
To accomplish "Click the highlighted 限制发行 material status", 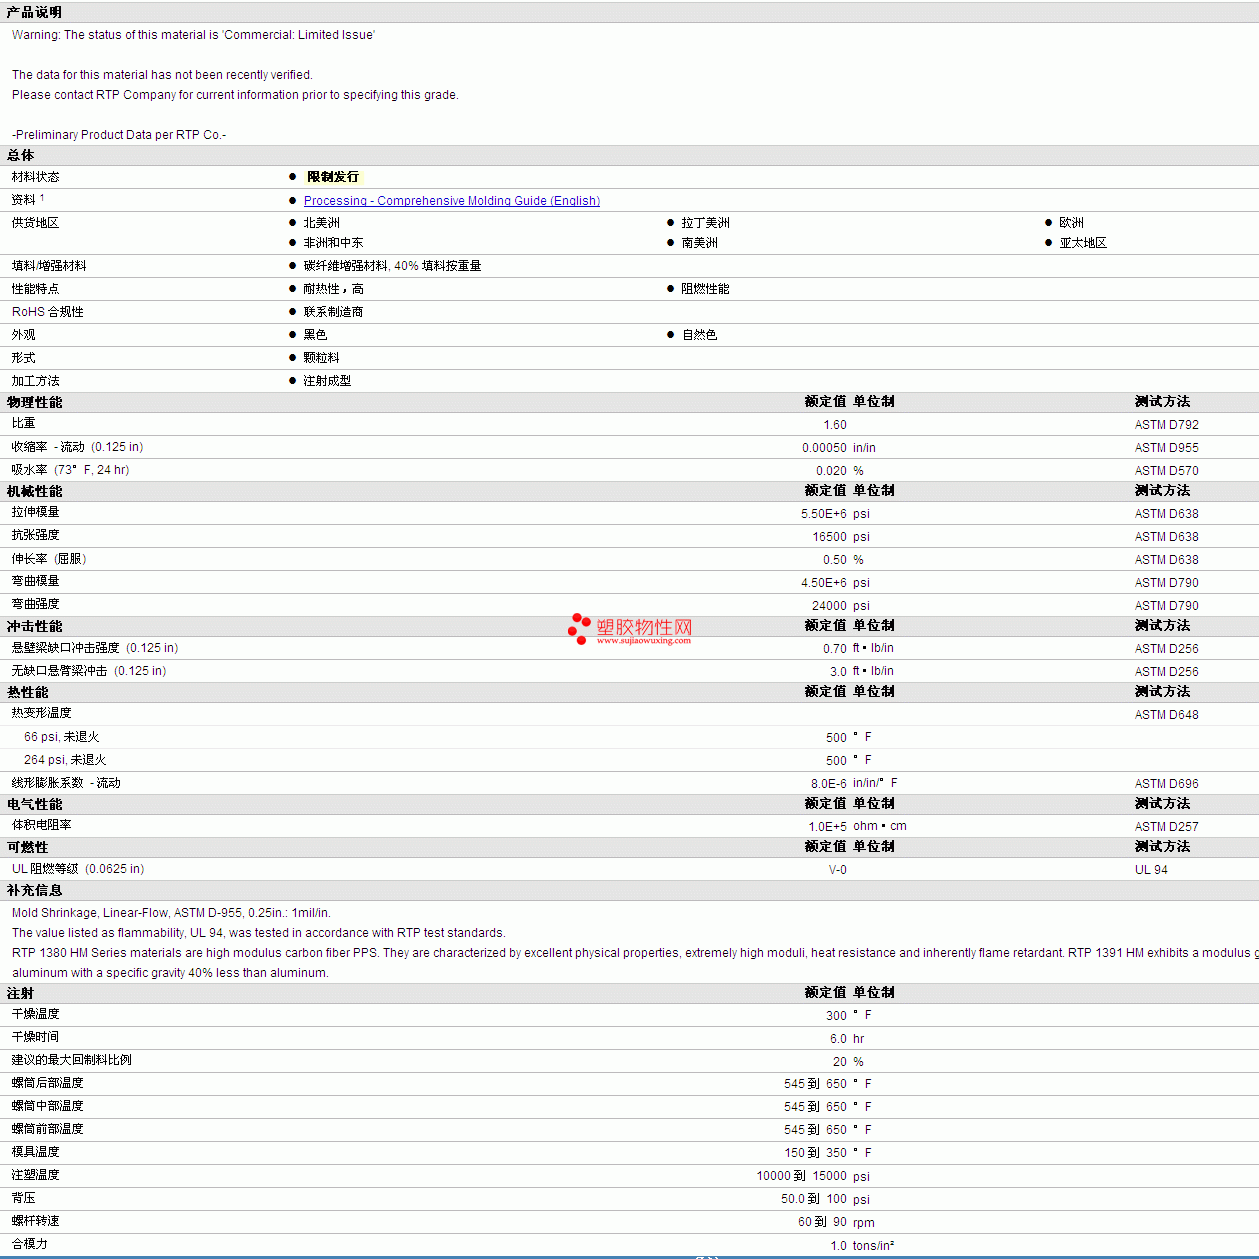I will pos(333,177).
